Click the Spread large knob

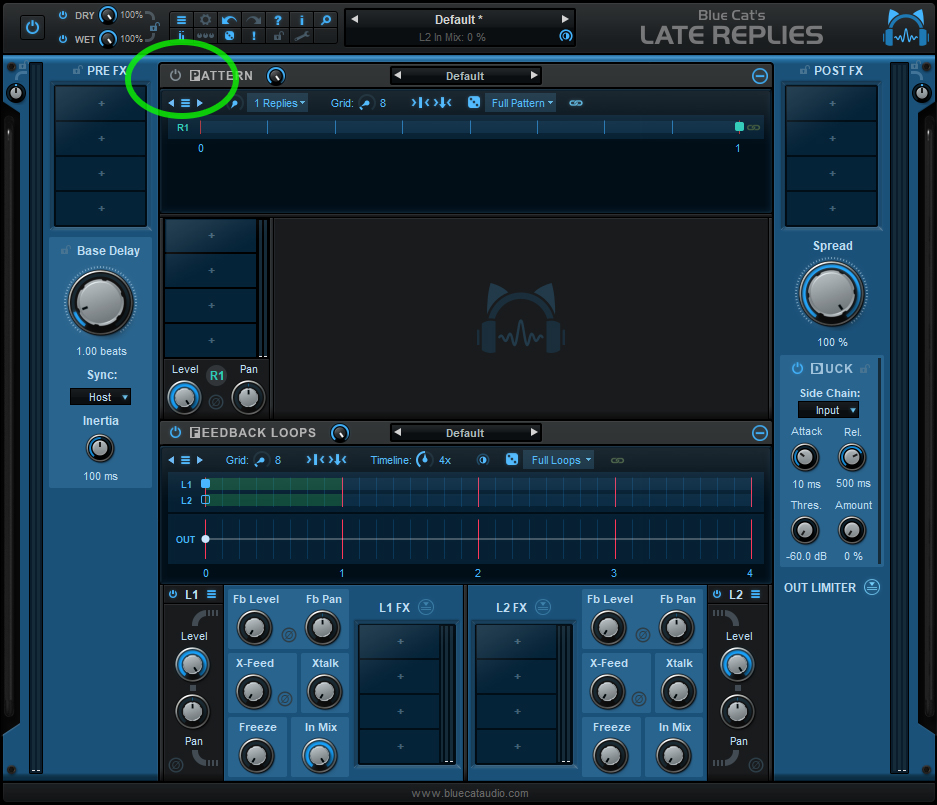click(831, 293)
